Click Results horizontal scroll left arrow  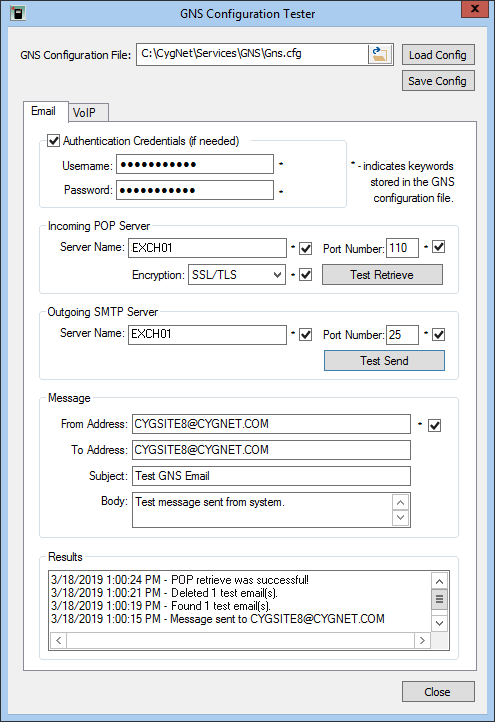tap(58, 640)
